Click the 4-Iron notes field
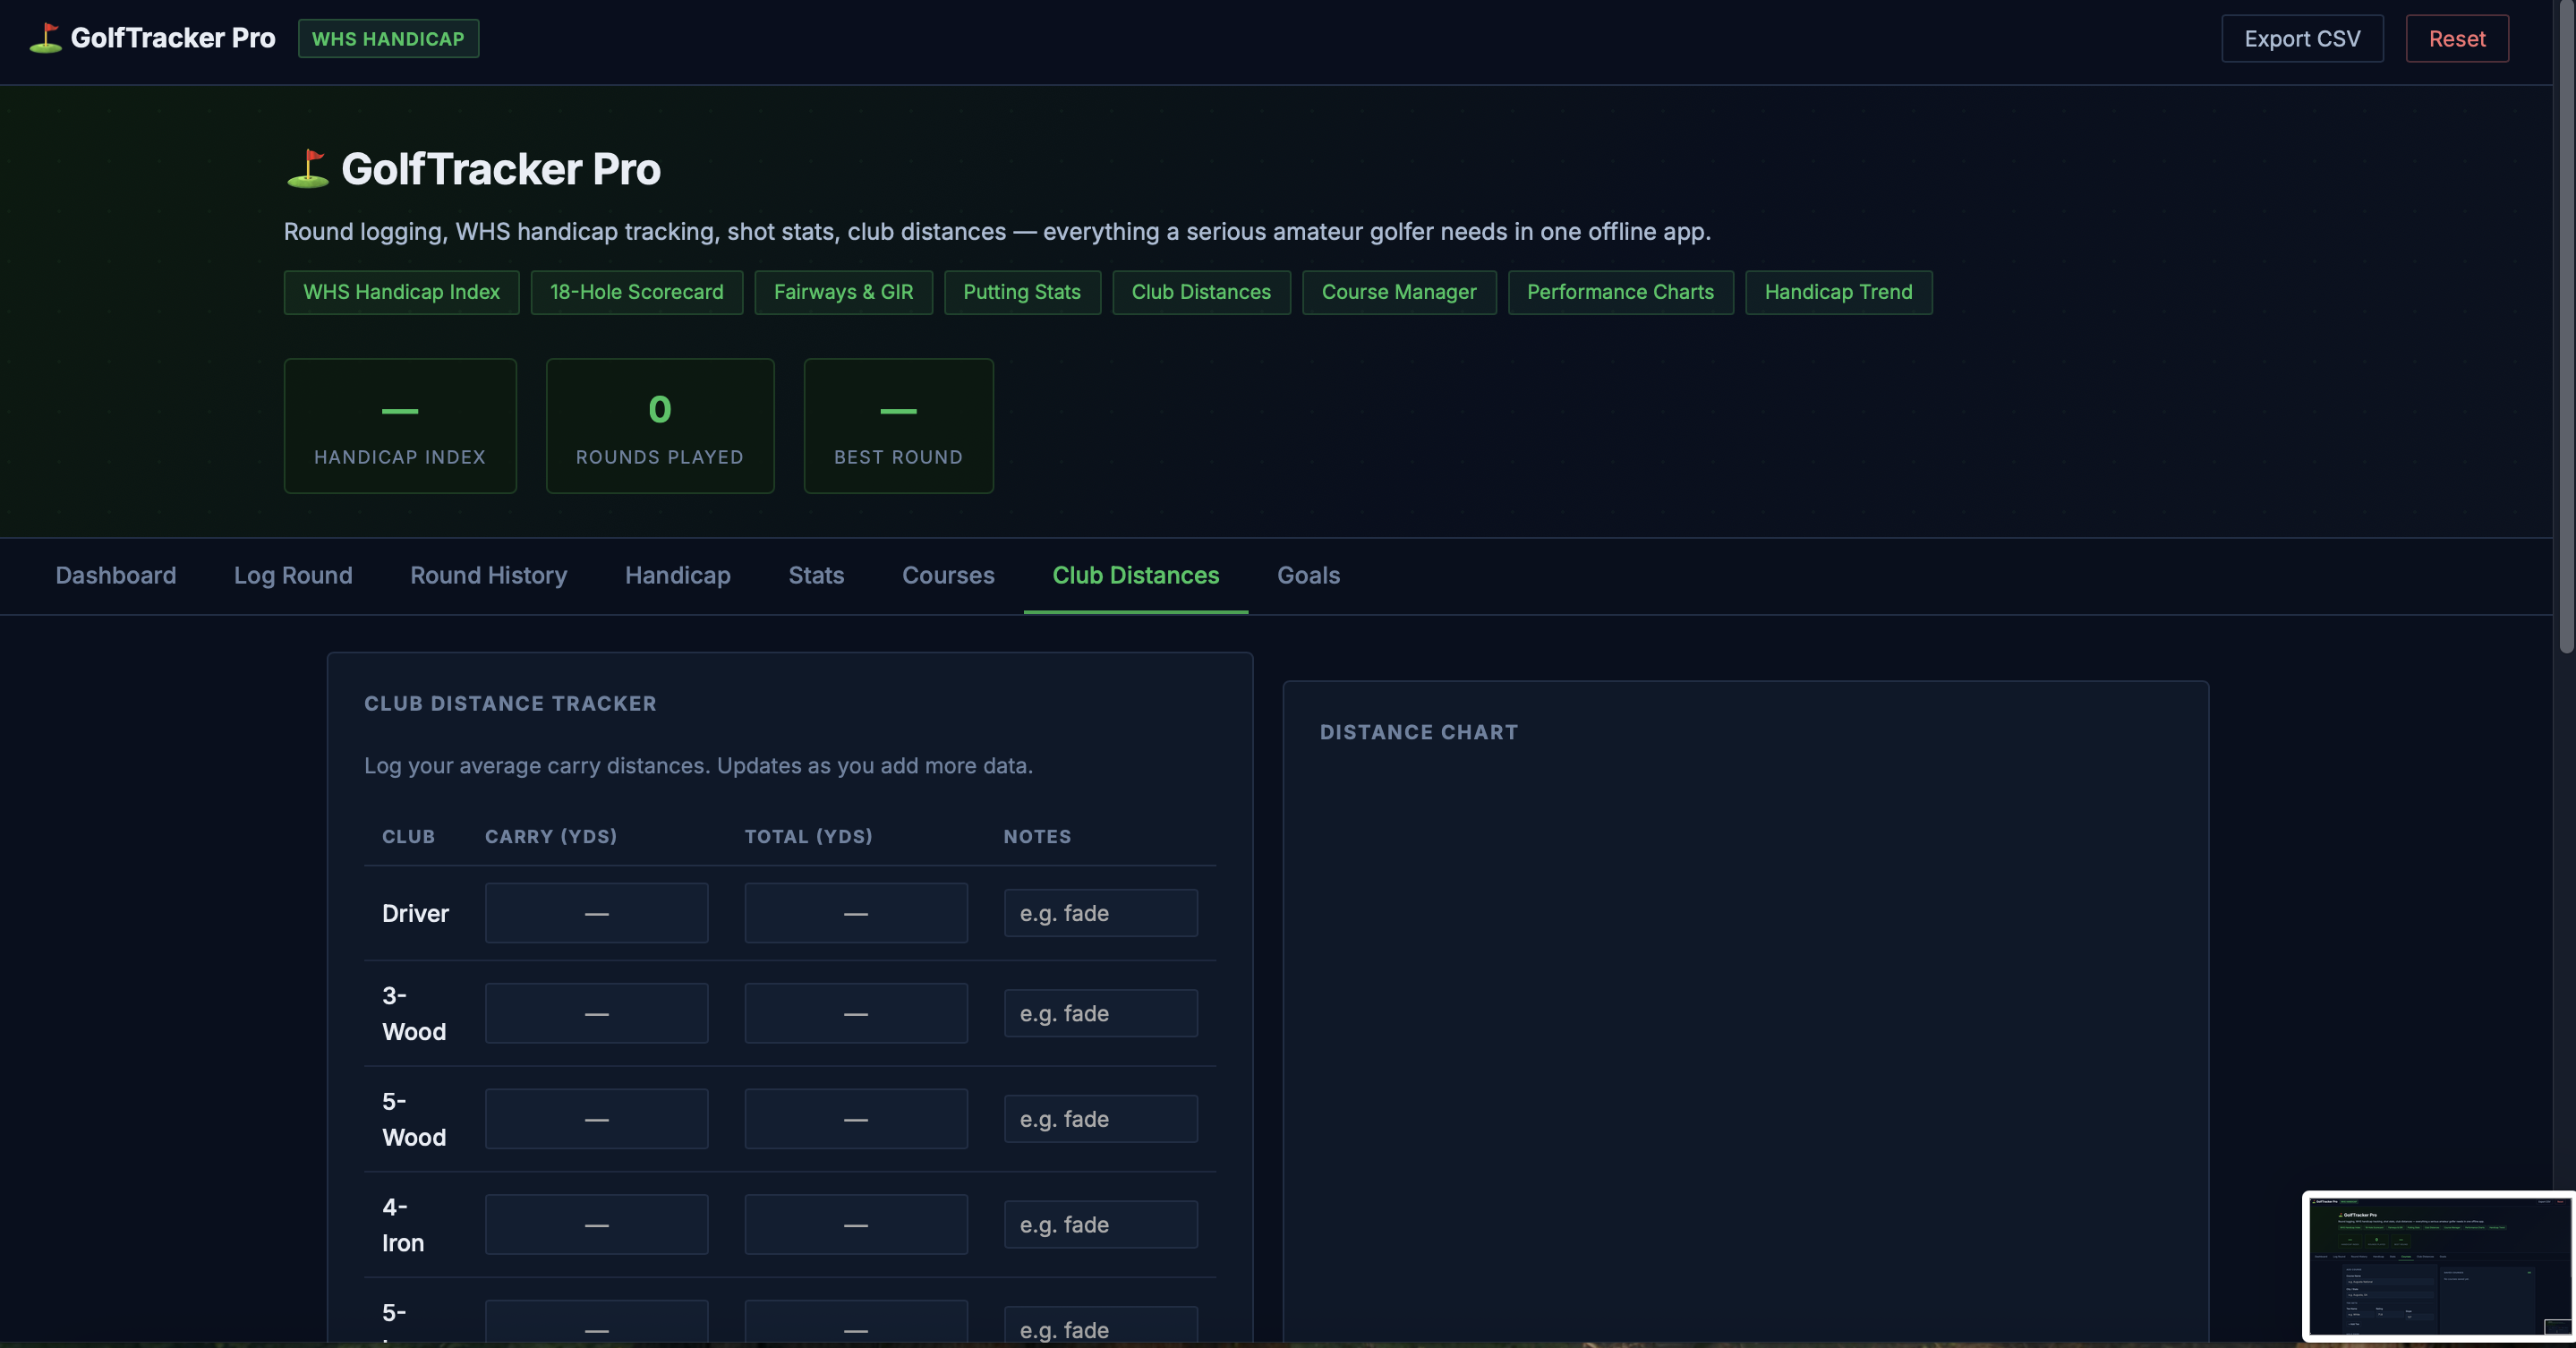Image resolution: width=2576 pixels, height=1348 pixels. click(x=1100, y=1225)
